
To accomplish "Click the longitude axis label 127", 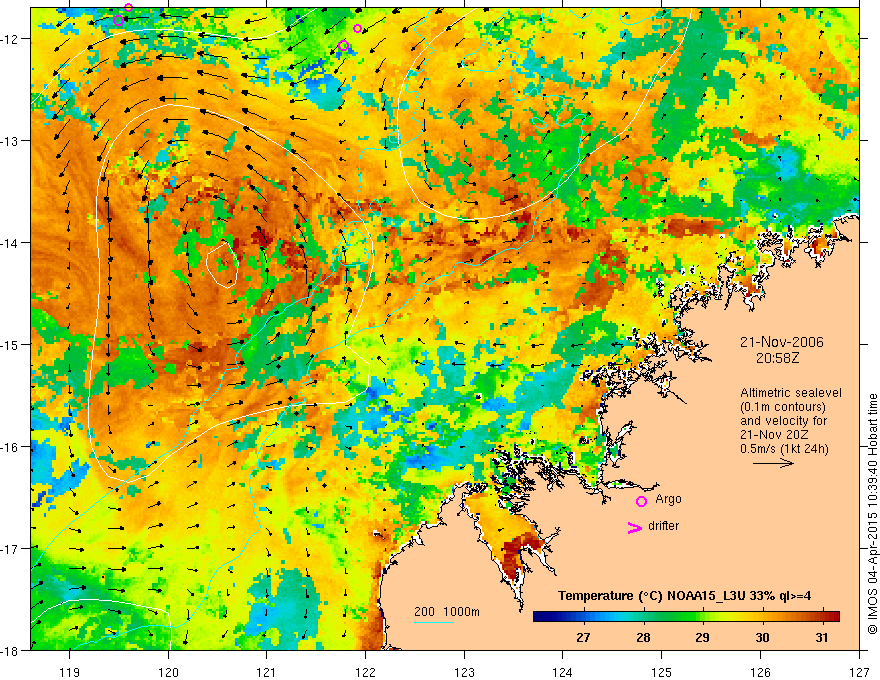I will (x=859, y=672).
